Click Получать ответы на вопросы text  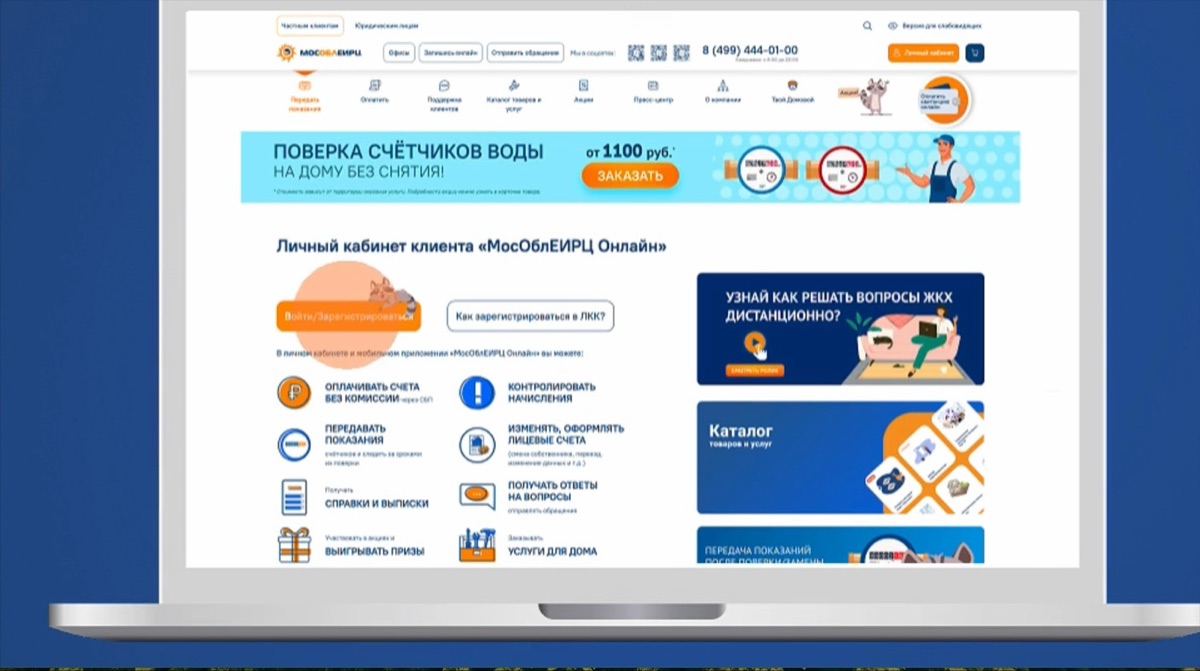click(553, 491)
